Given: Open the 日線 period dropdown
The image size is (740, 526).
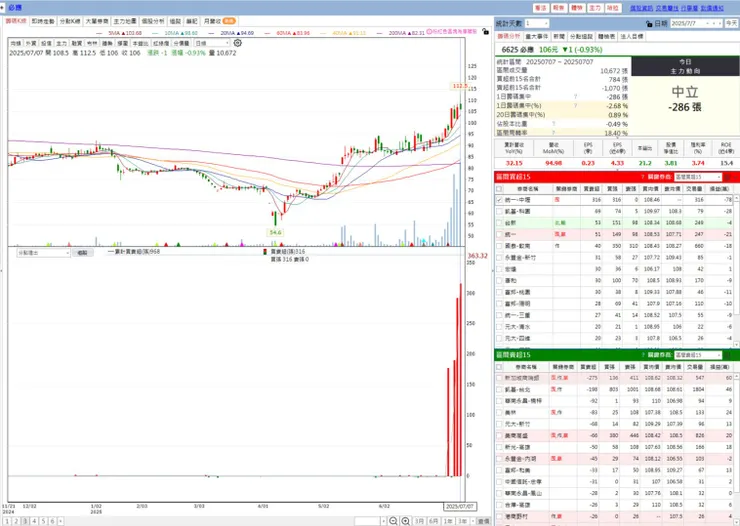Looking at the screenshot, I should (x=212, y=43).
